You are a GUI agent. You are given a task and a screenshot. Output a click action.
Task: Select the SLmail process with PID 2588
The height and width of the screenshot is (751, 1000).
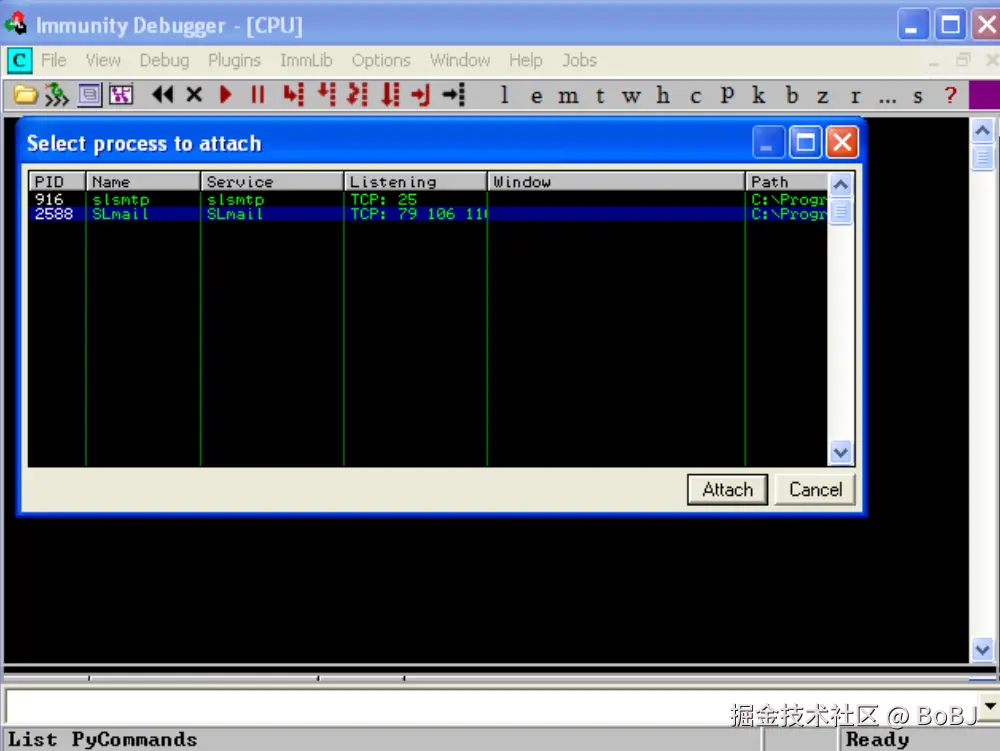coord(428,214)
